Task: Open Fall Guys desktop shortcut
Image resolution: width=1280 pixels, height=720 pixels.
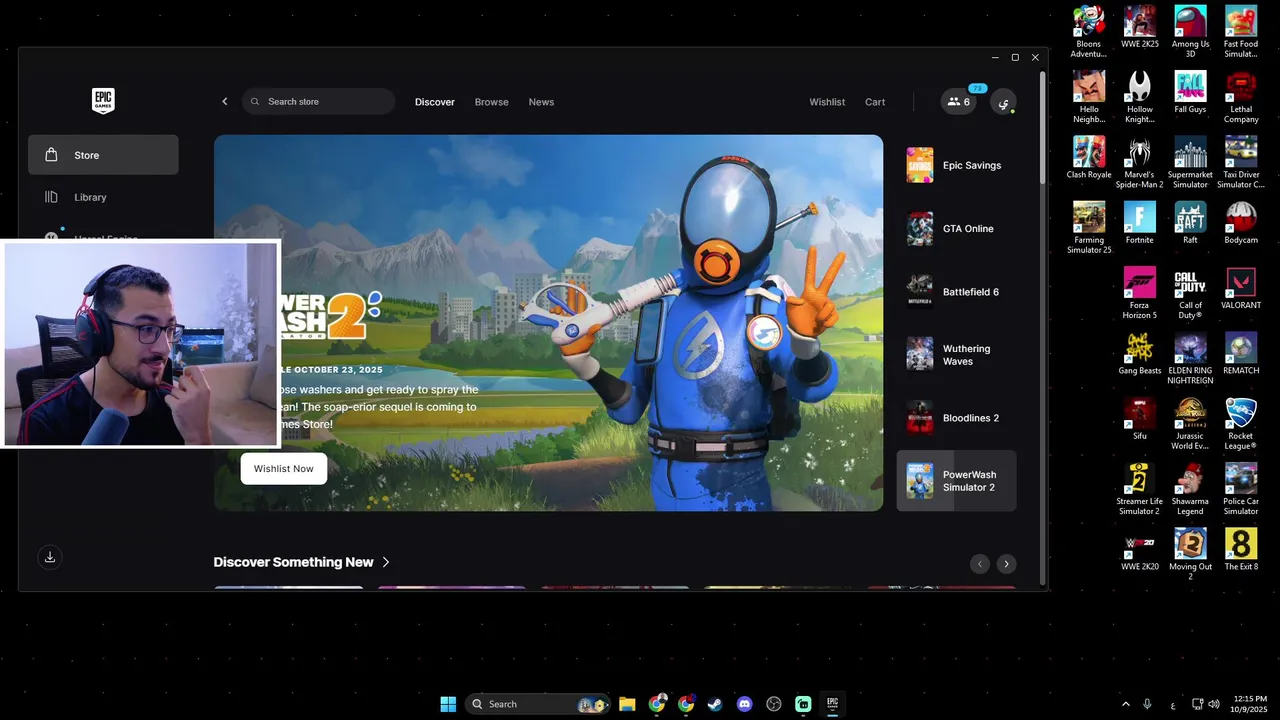Action: click(1190, 93)
